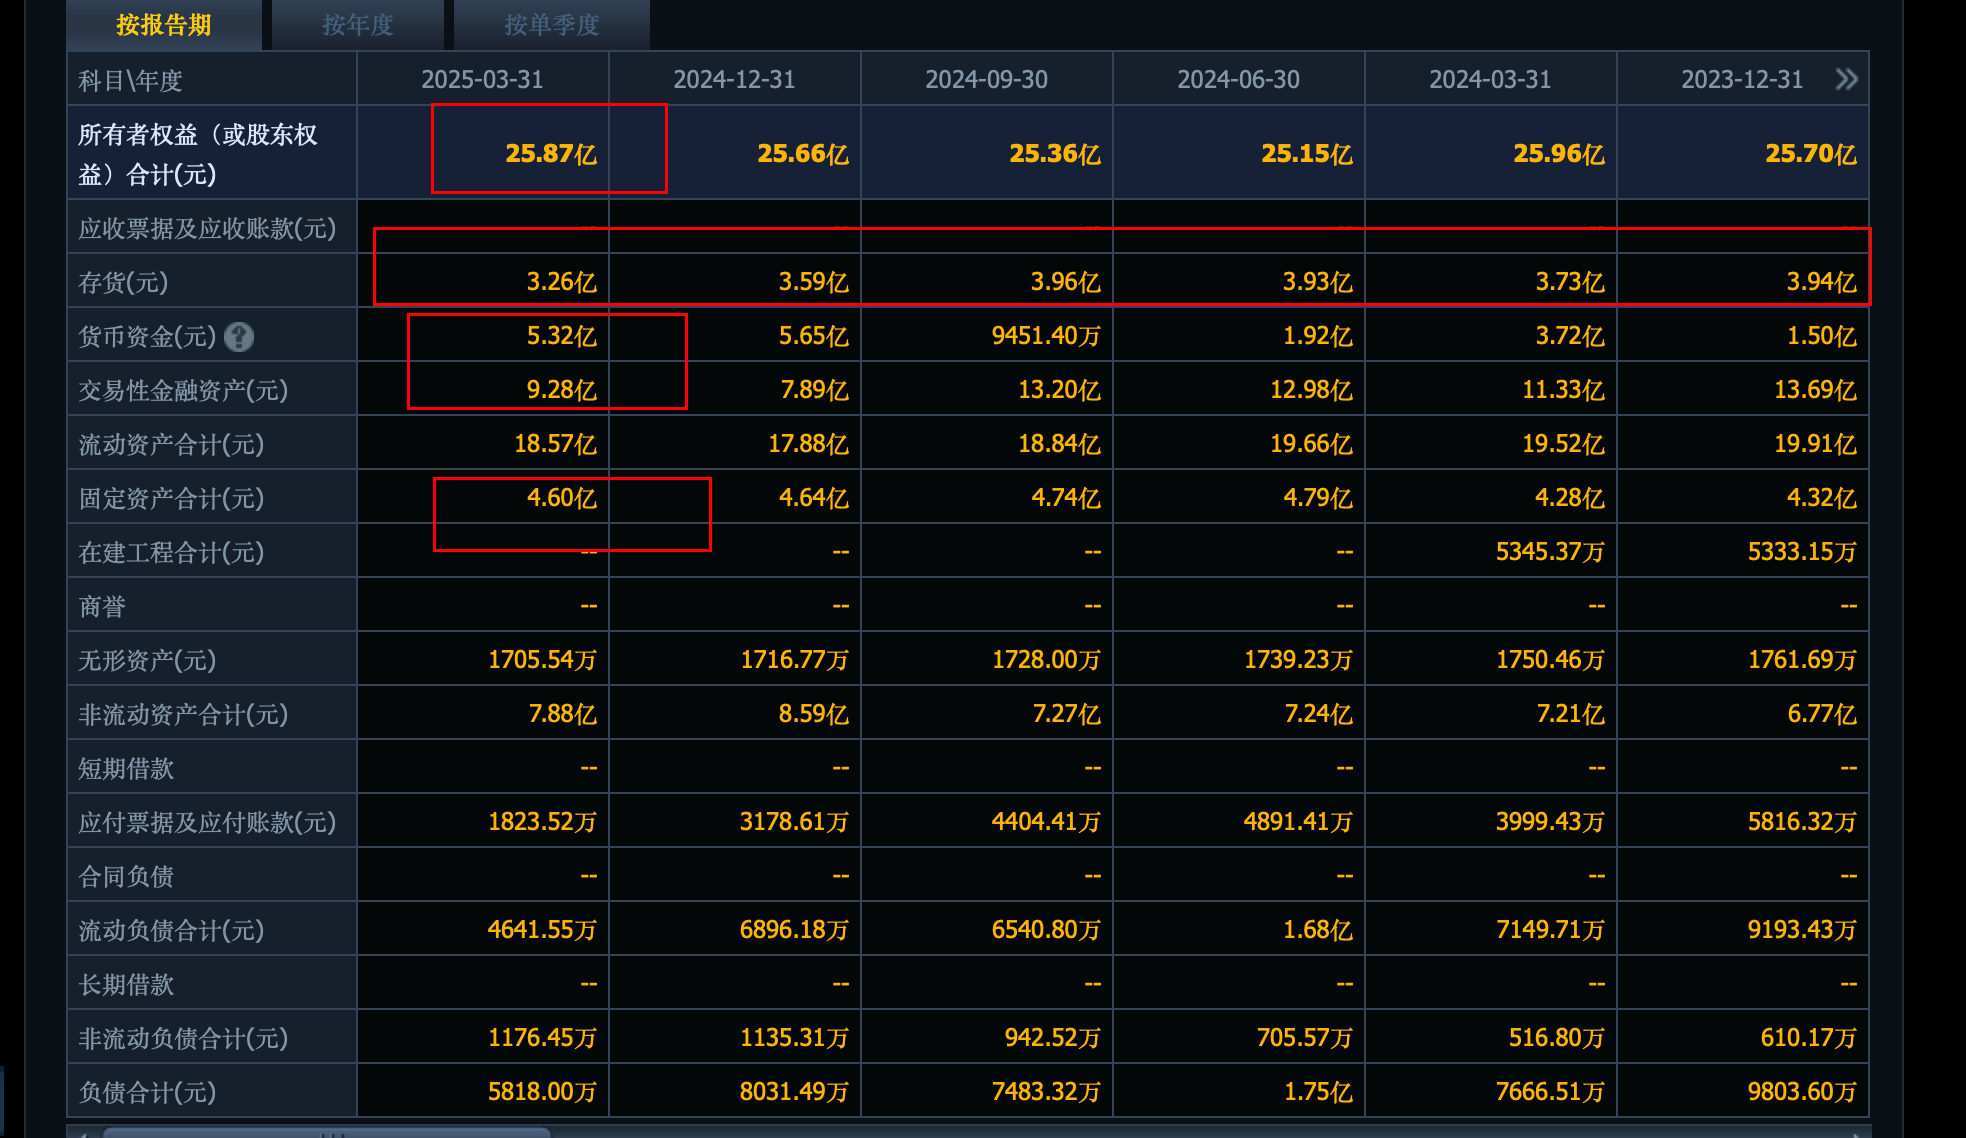Click the cash value 5.32亿

pos(562,336)
